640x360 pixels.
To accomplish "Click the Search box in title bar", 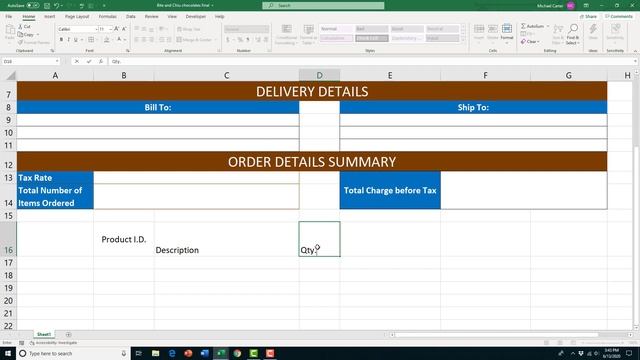I will [x=323, y=5].
